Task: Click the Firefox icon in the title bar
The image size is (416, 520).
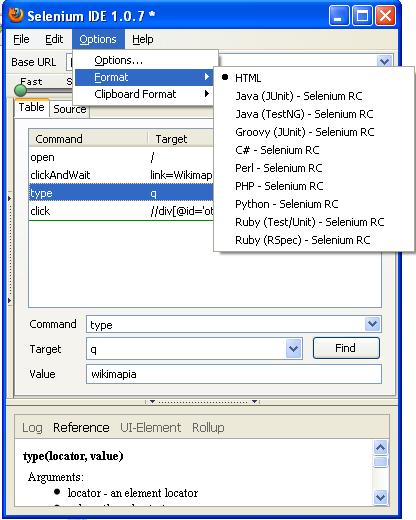Action: [16, 15]
